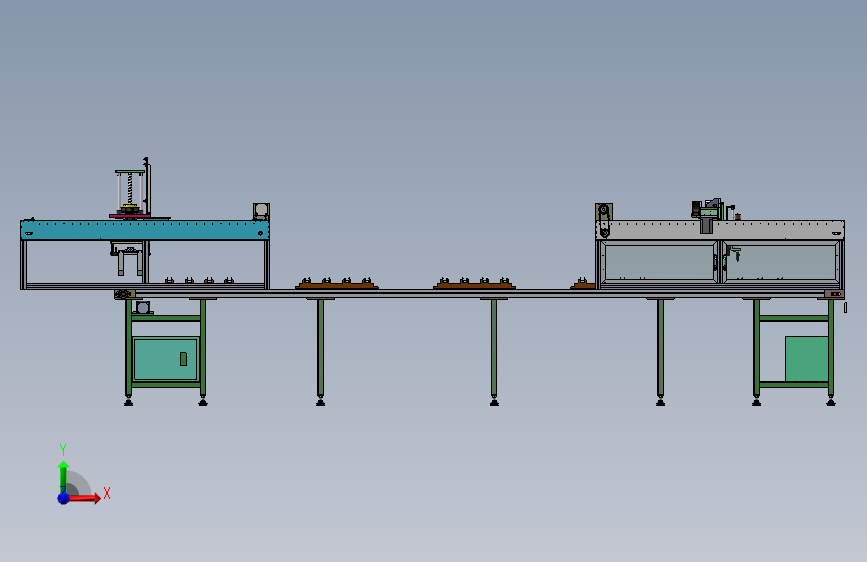Click the blue Z axis ball of the triad

tap(63, 498)
